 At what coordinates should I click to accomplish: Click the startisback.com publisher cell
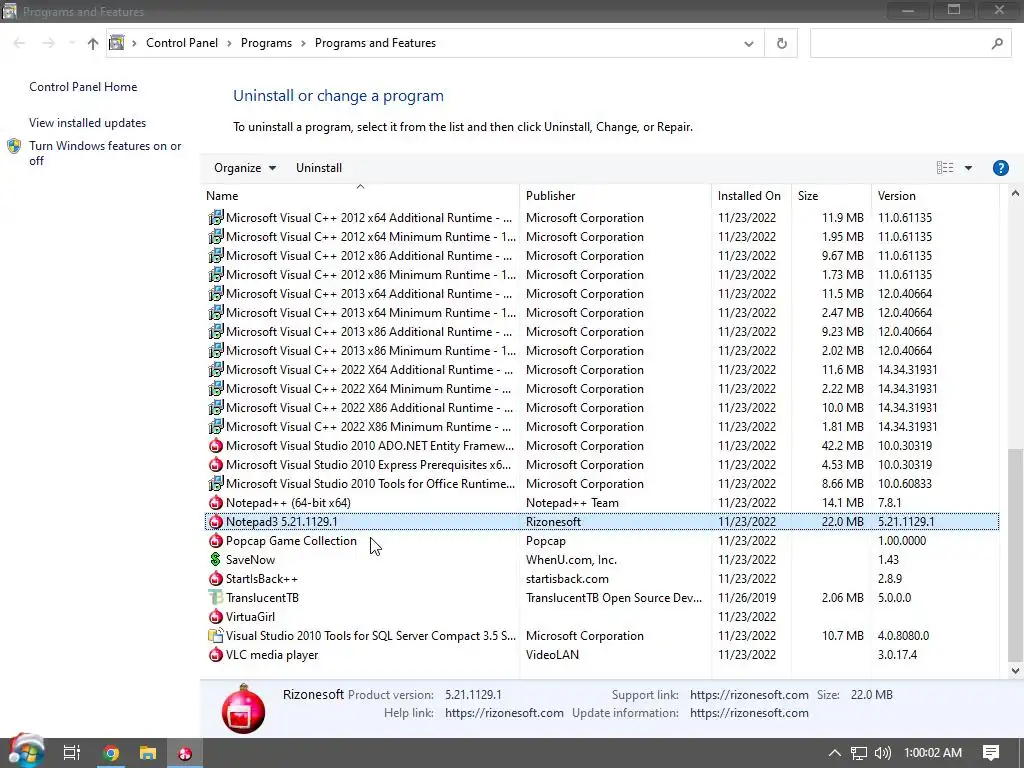click(567, 579)
